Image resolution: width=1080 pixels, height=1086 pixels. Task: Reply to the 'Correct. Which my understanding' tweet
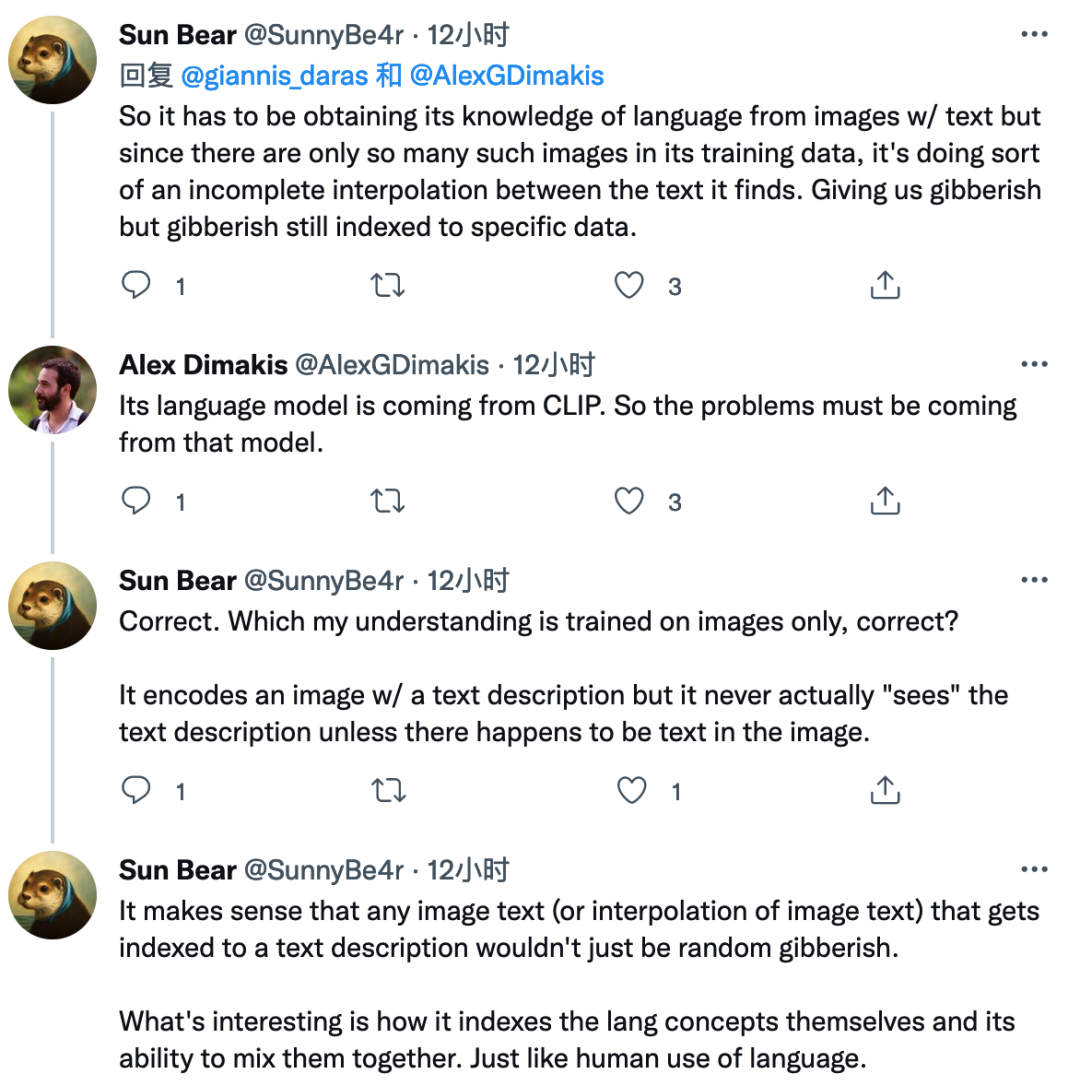(136, 792)
